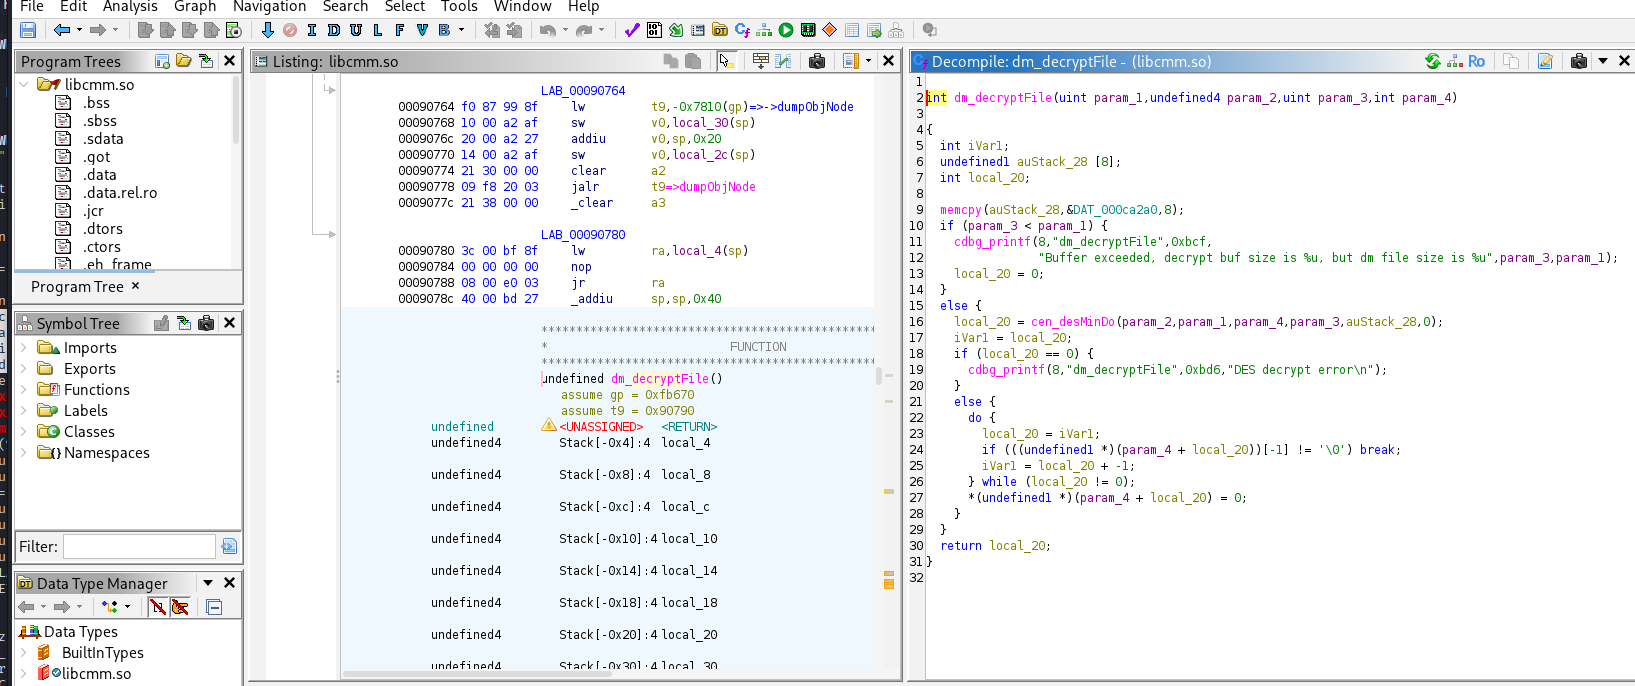The image size is (1635, 686).
Task: Click the Symbol Tree camera snapshot icon
Action: tap(206, 323)
